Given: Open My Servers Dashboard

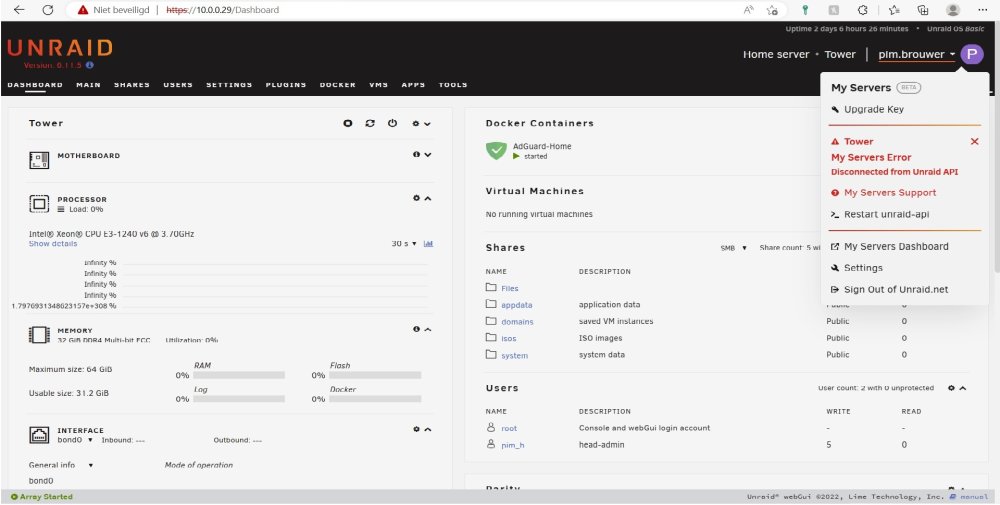Looking at the screenshot, I should click(x=890, y=246).
